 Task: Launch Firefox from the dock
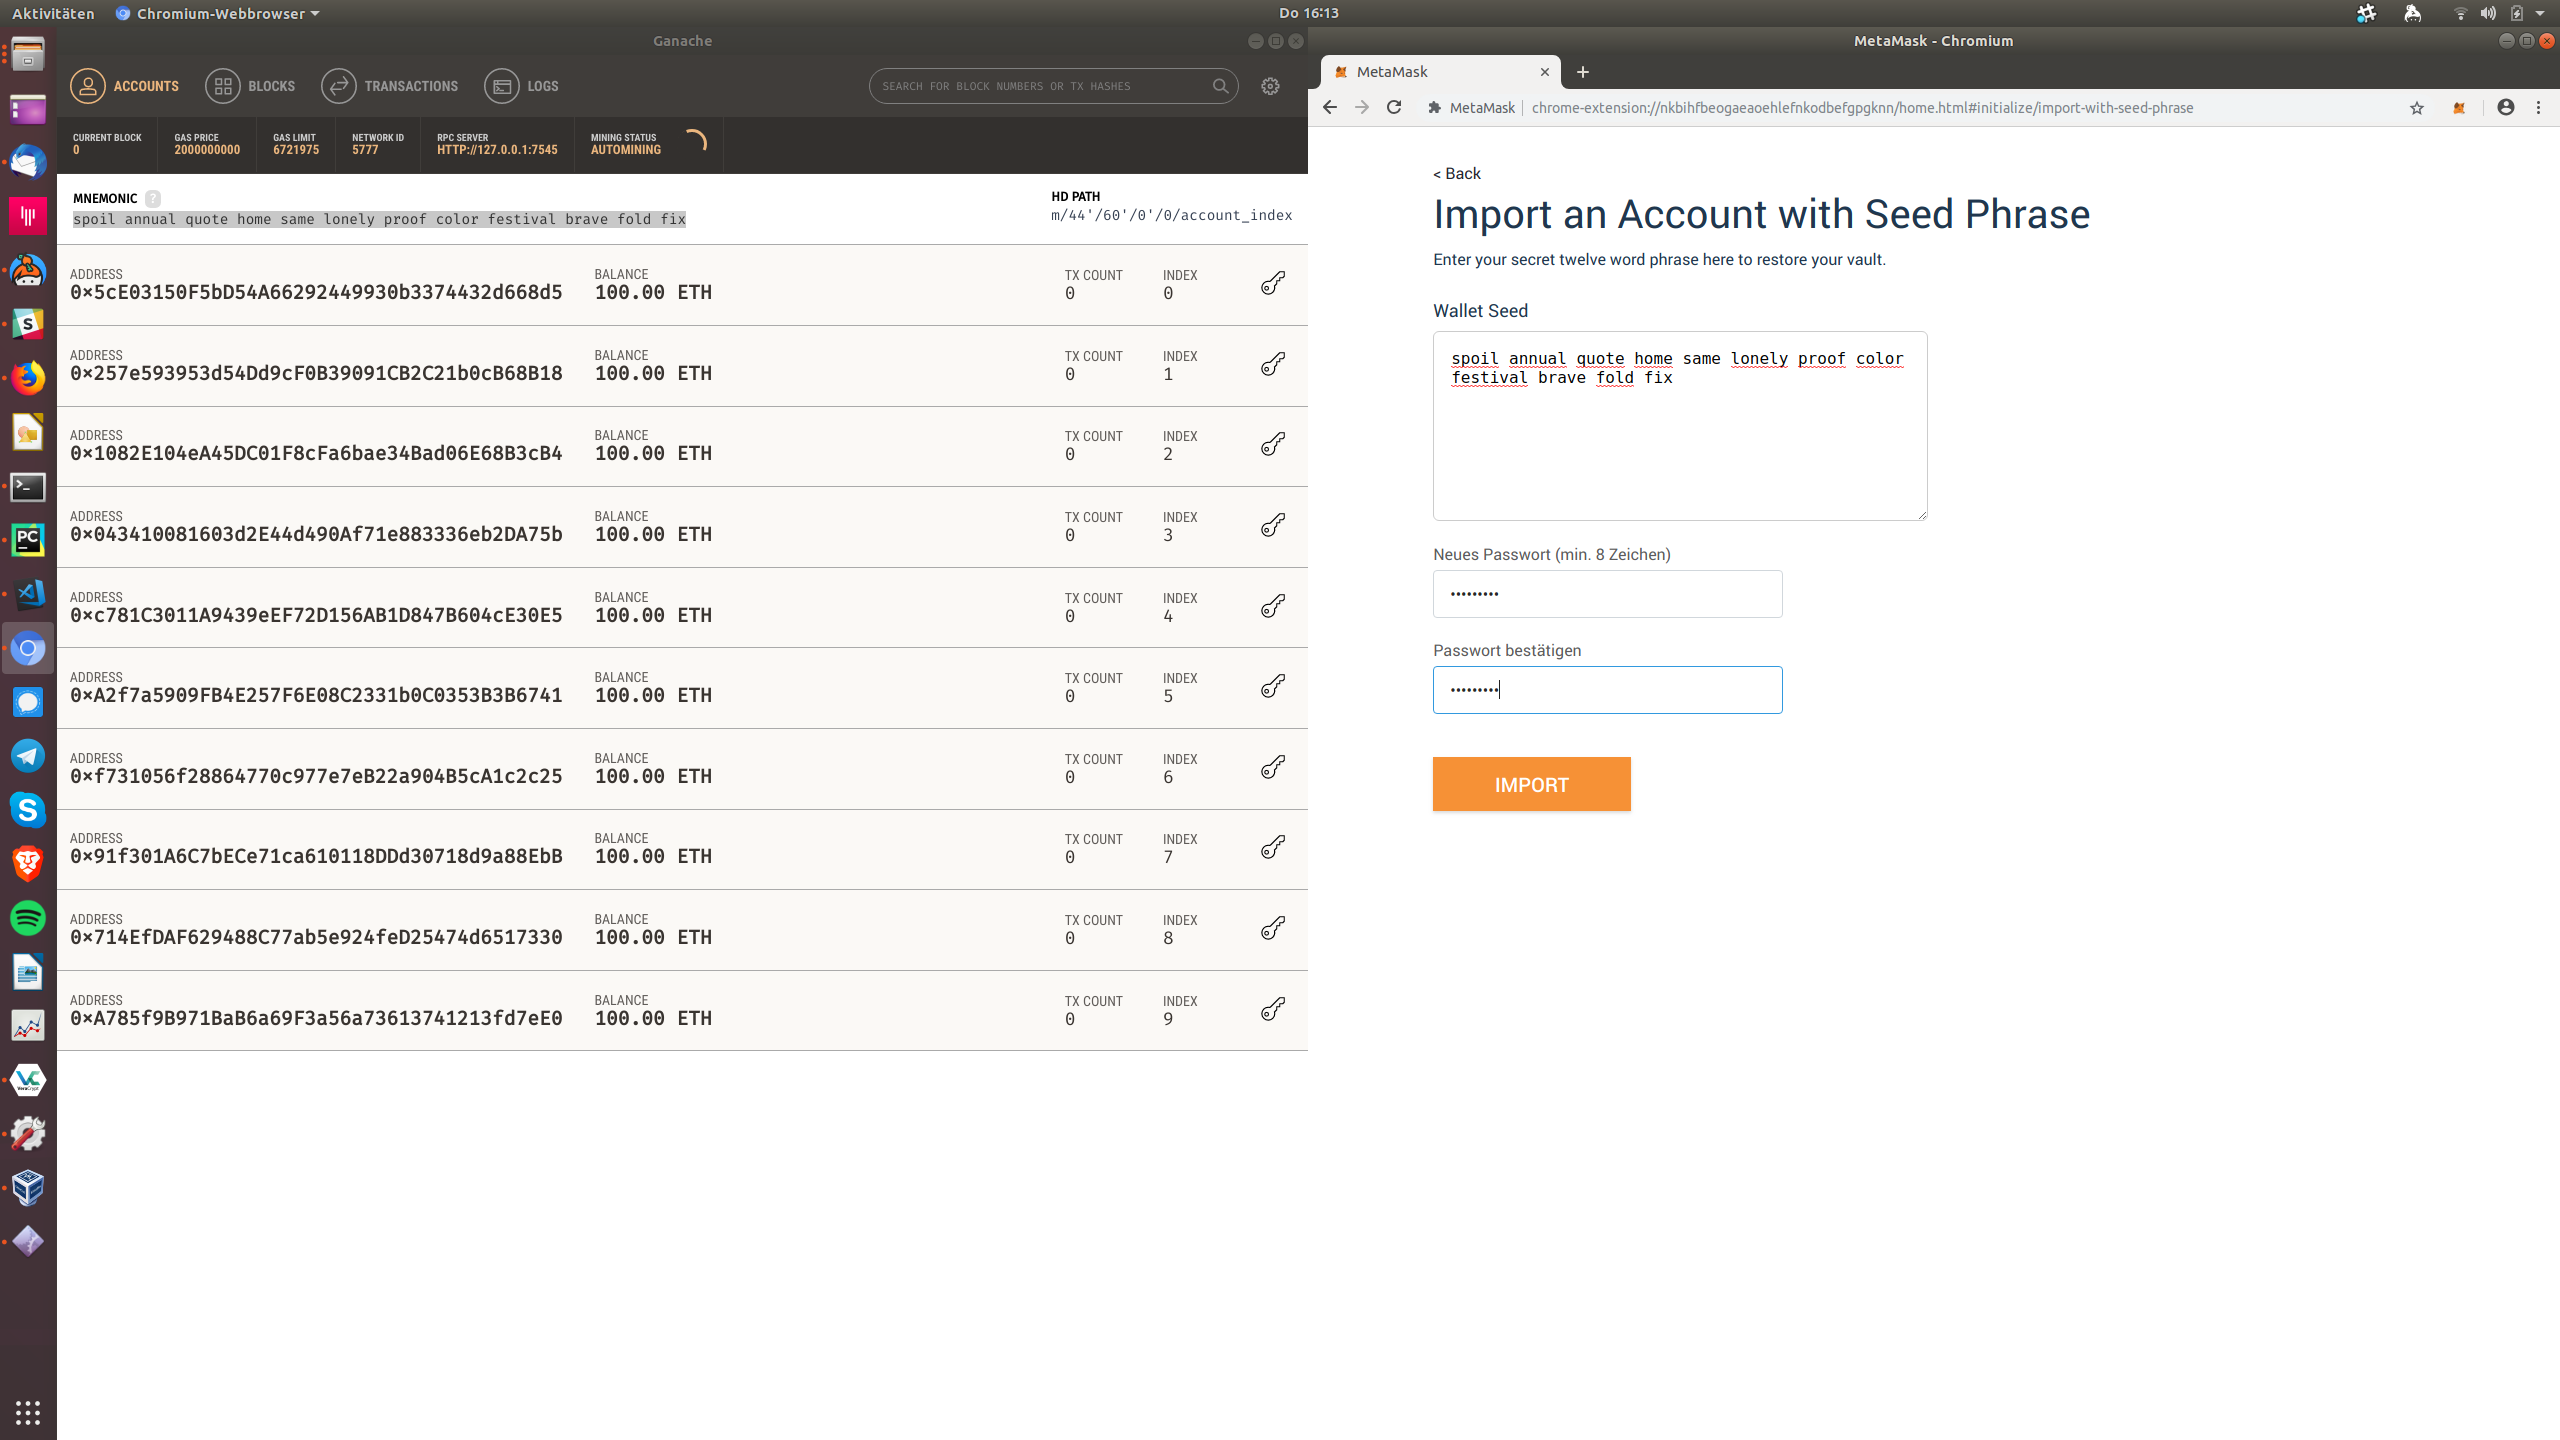[28, 378]
